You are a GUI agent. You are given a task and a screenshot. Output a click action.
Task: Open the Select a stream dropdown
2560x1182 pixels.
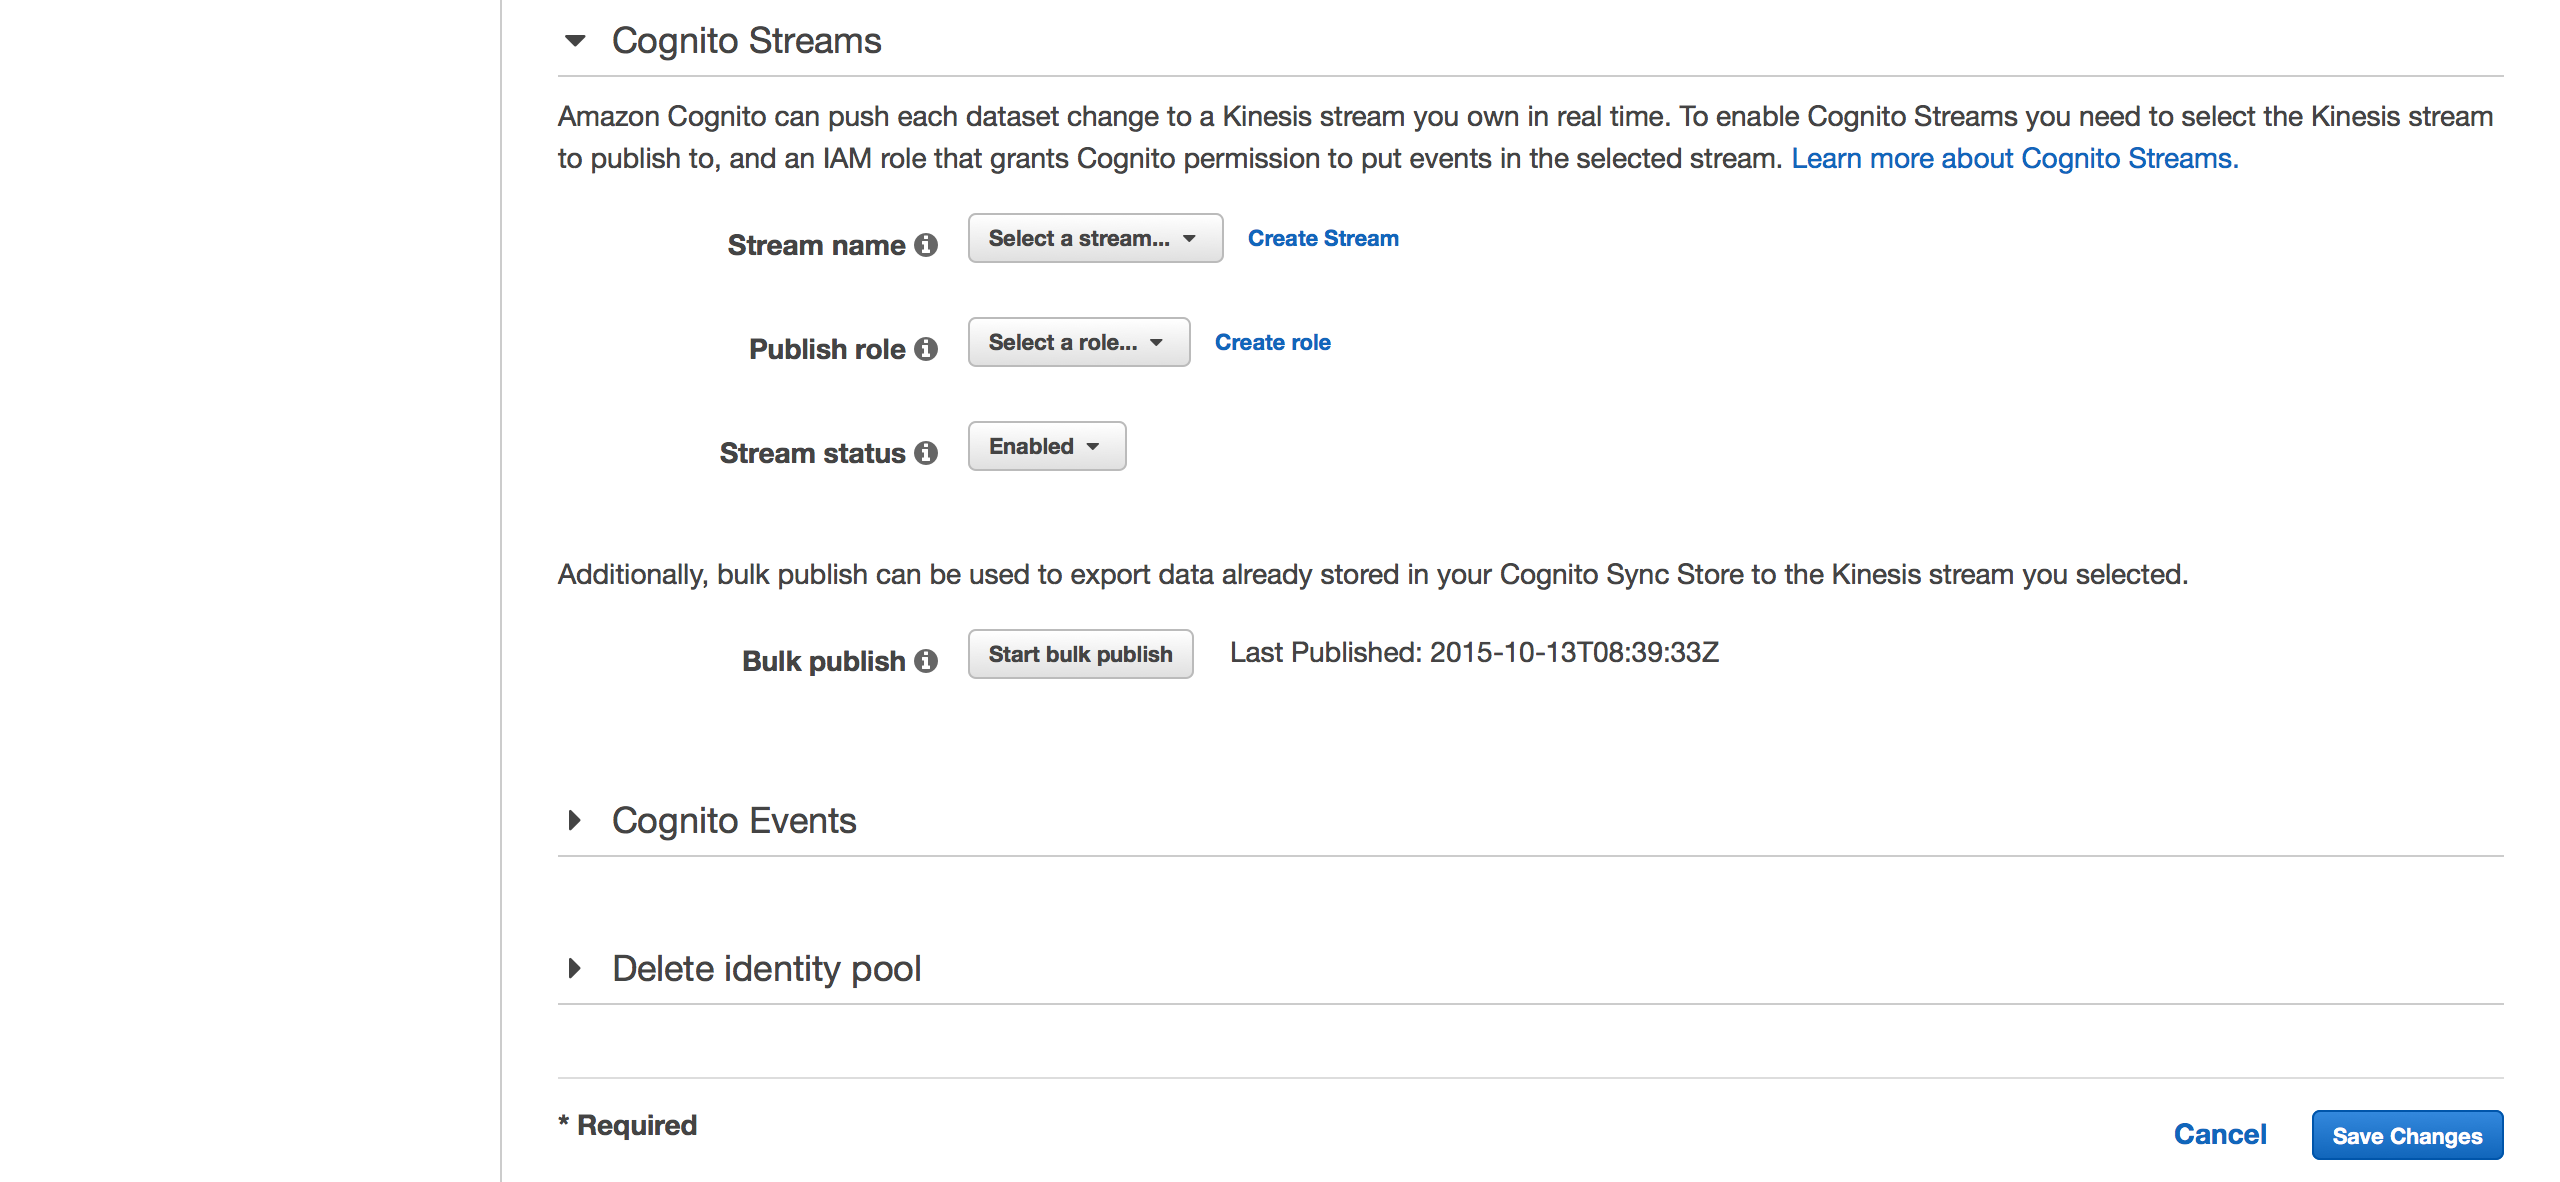(x=1095, y=238)
